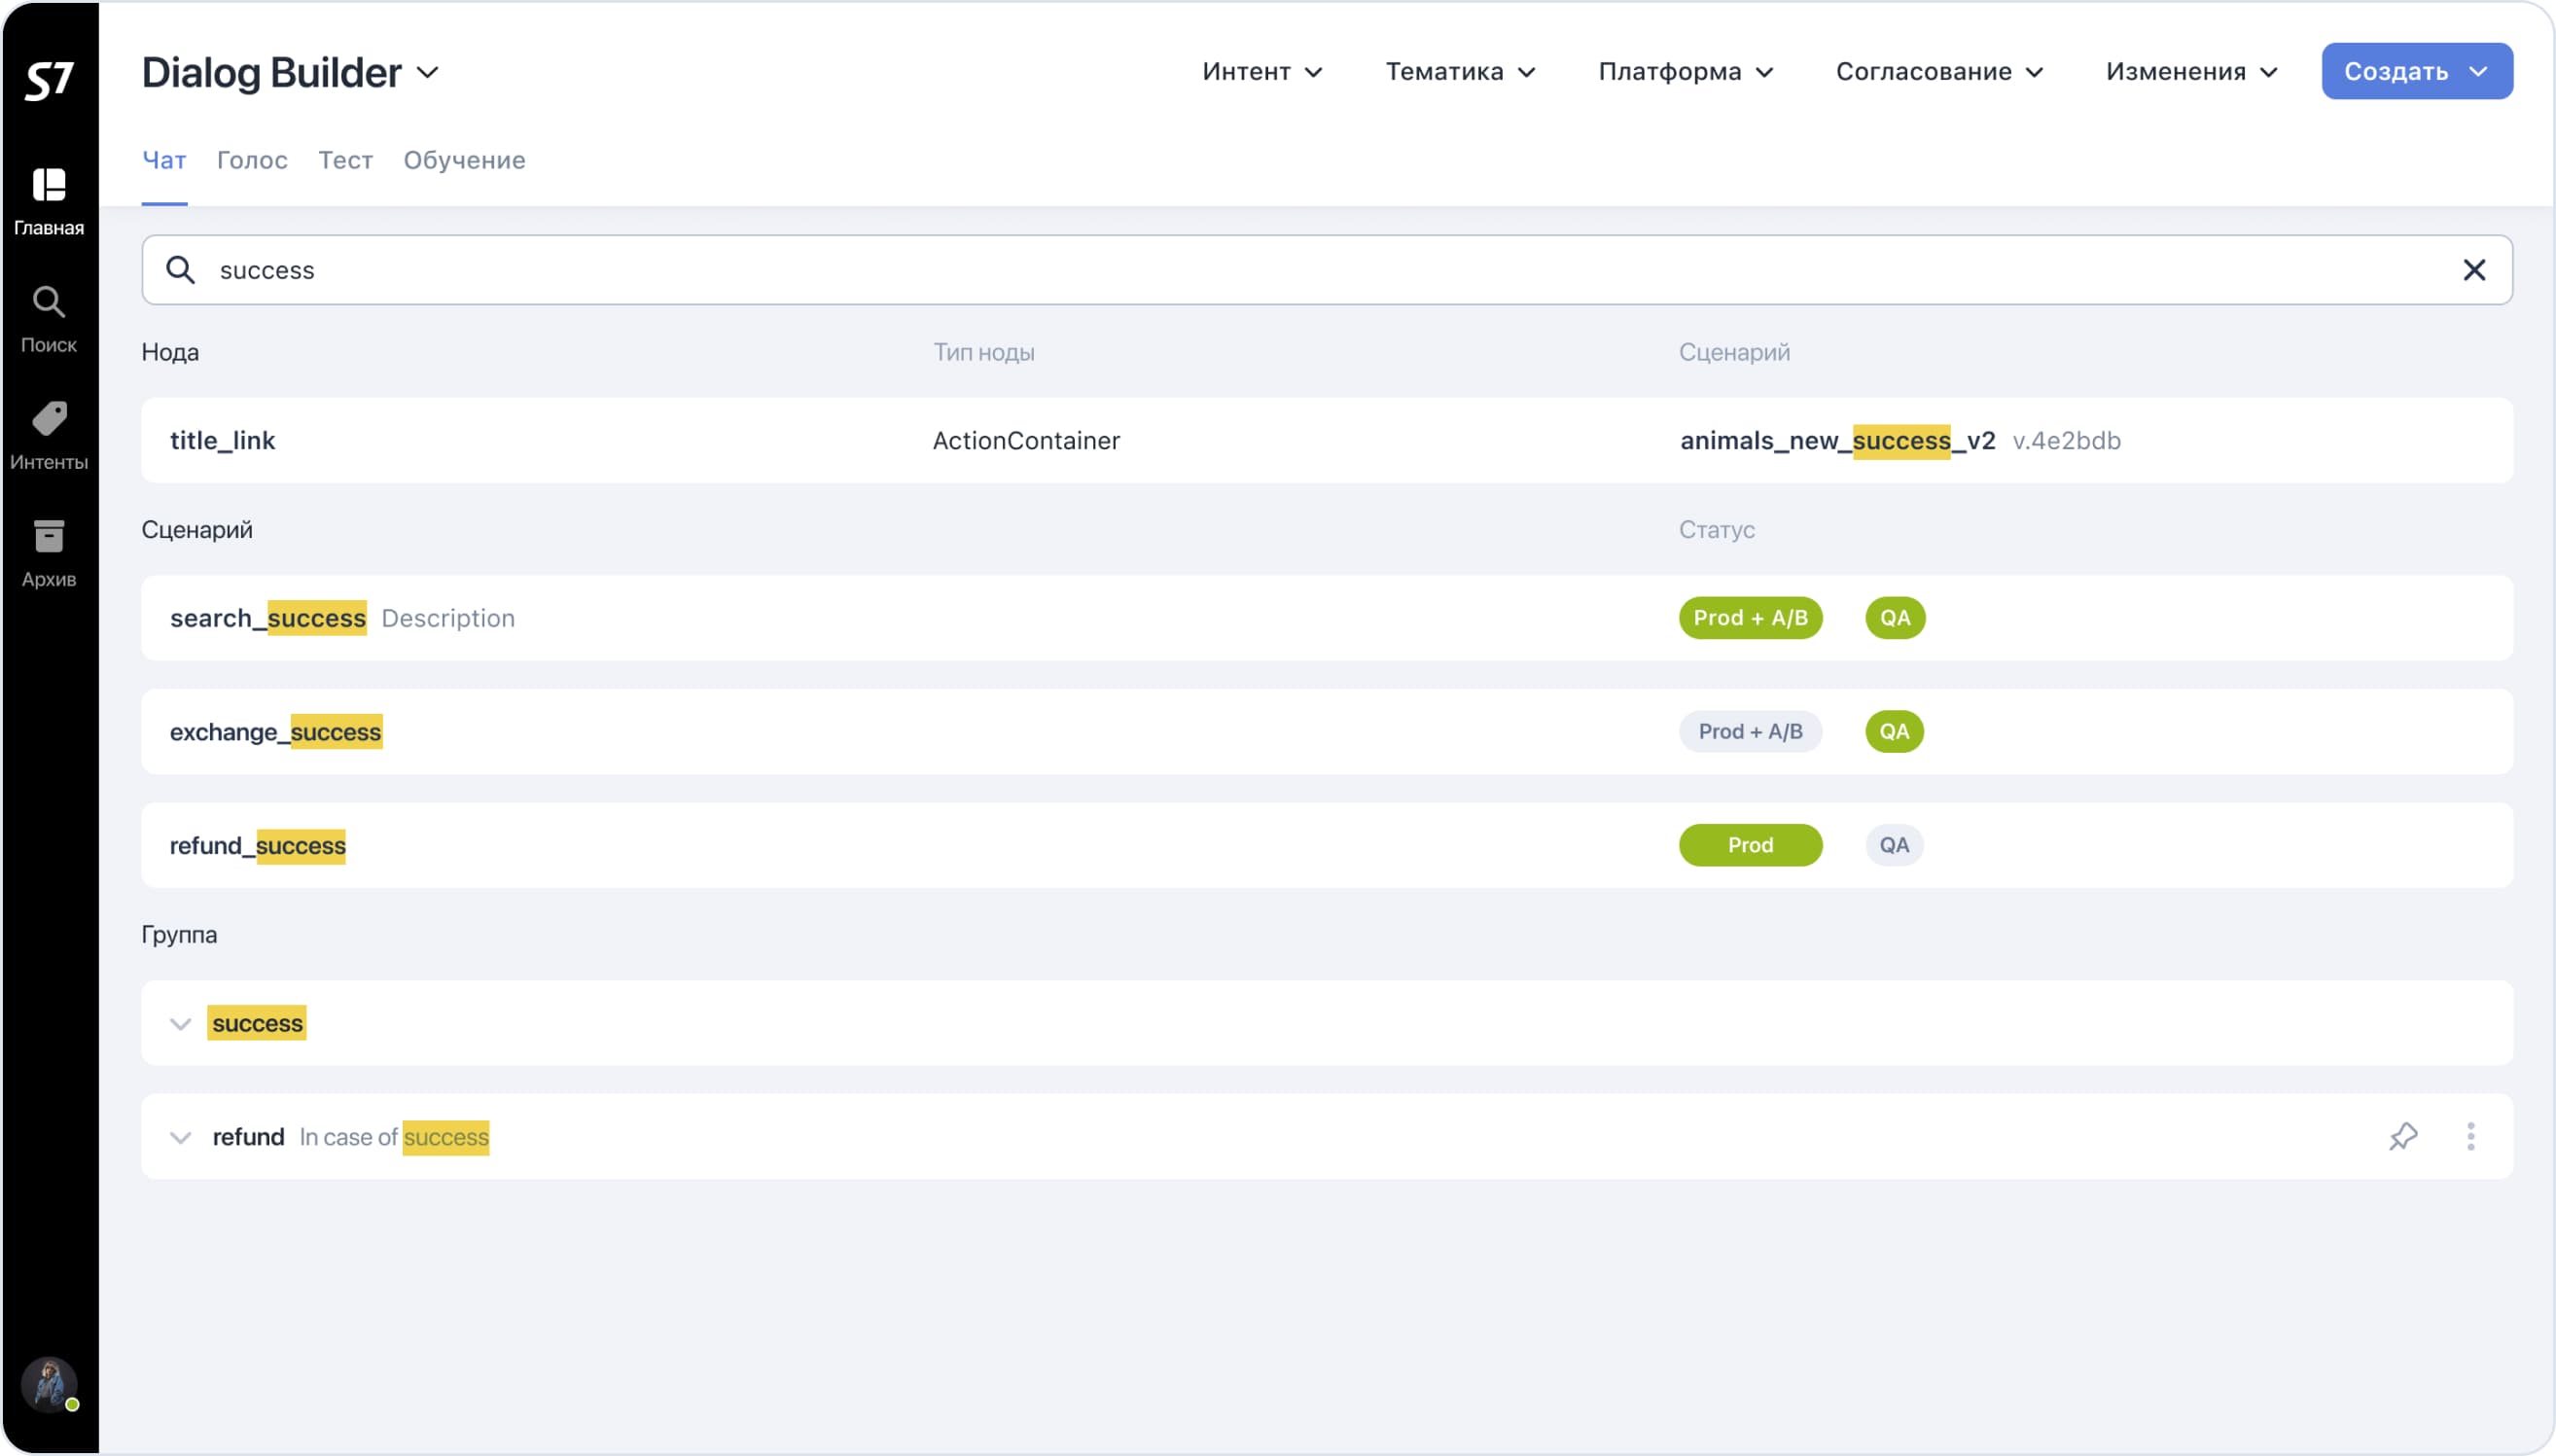Click QA badge of search_success
The image size is (2556, 1456).
tap(1894, 617)
